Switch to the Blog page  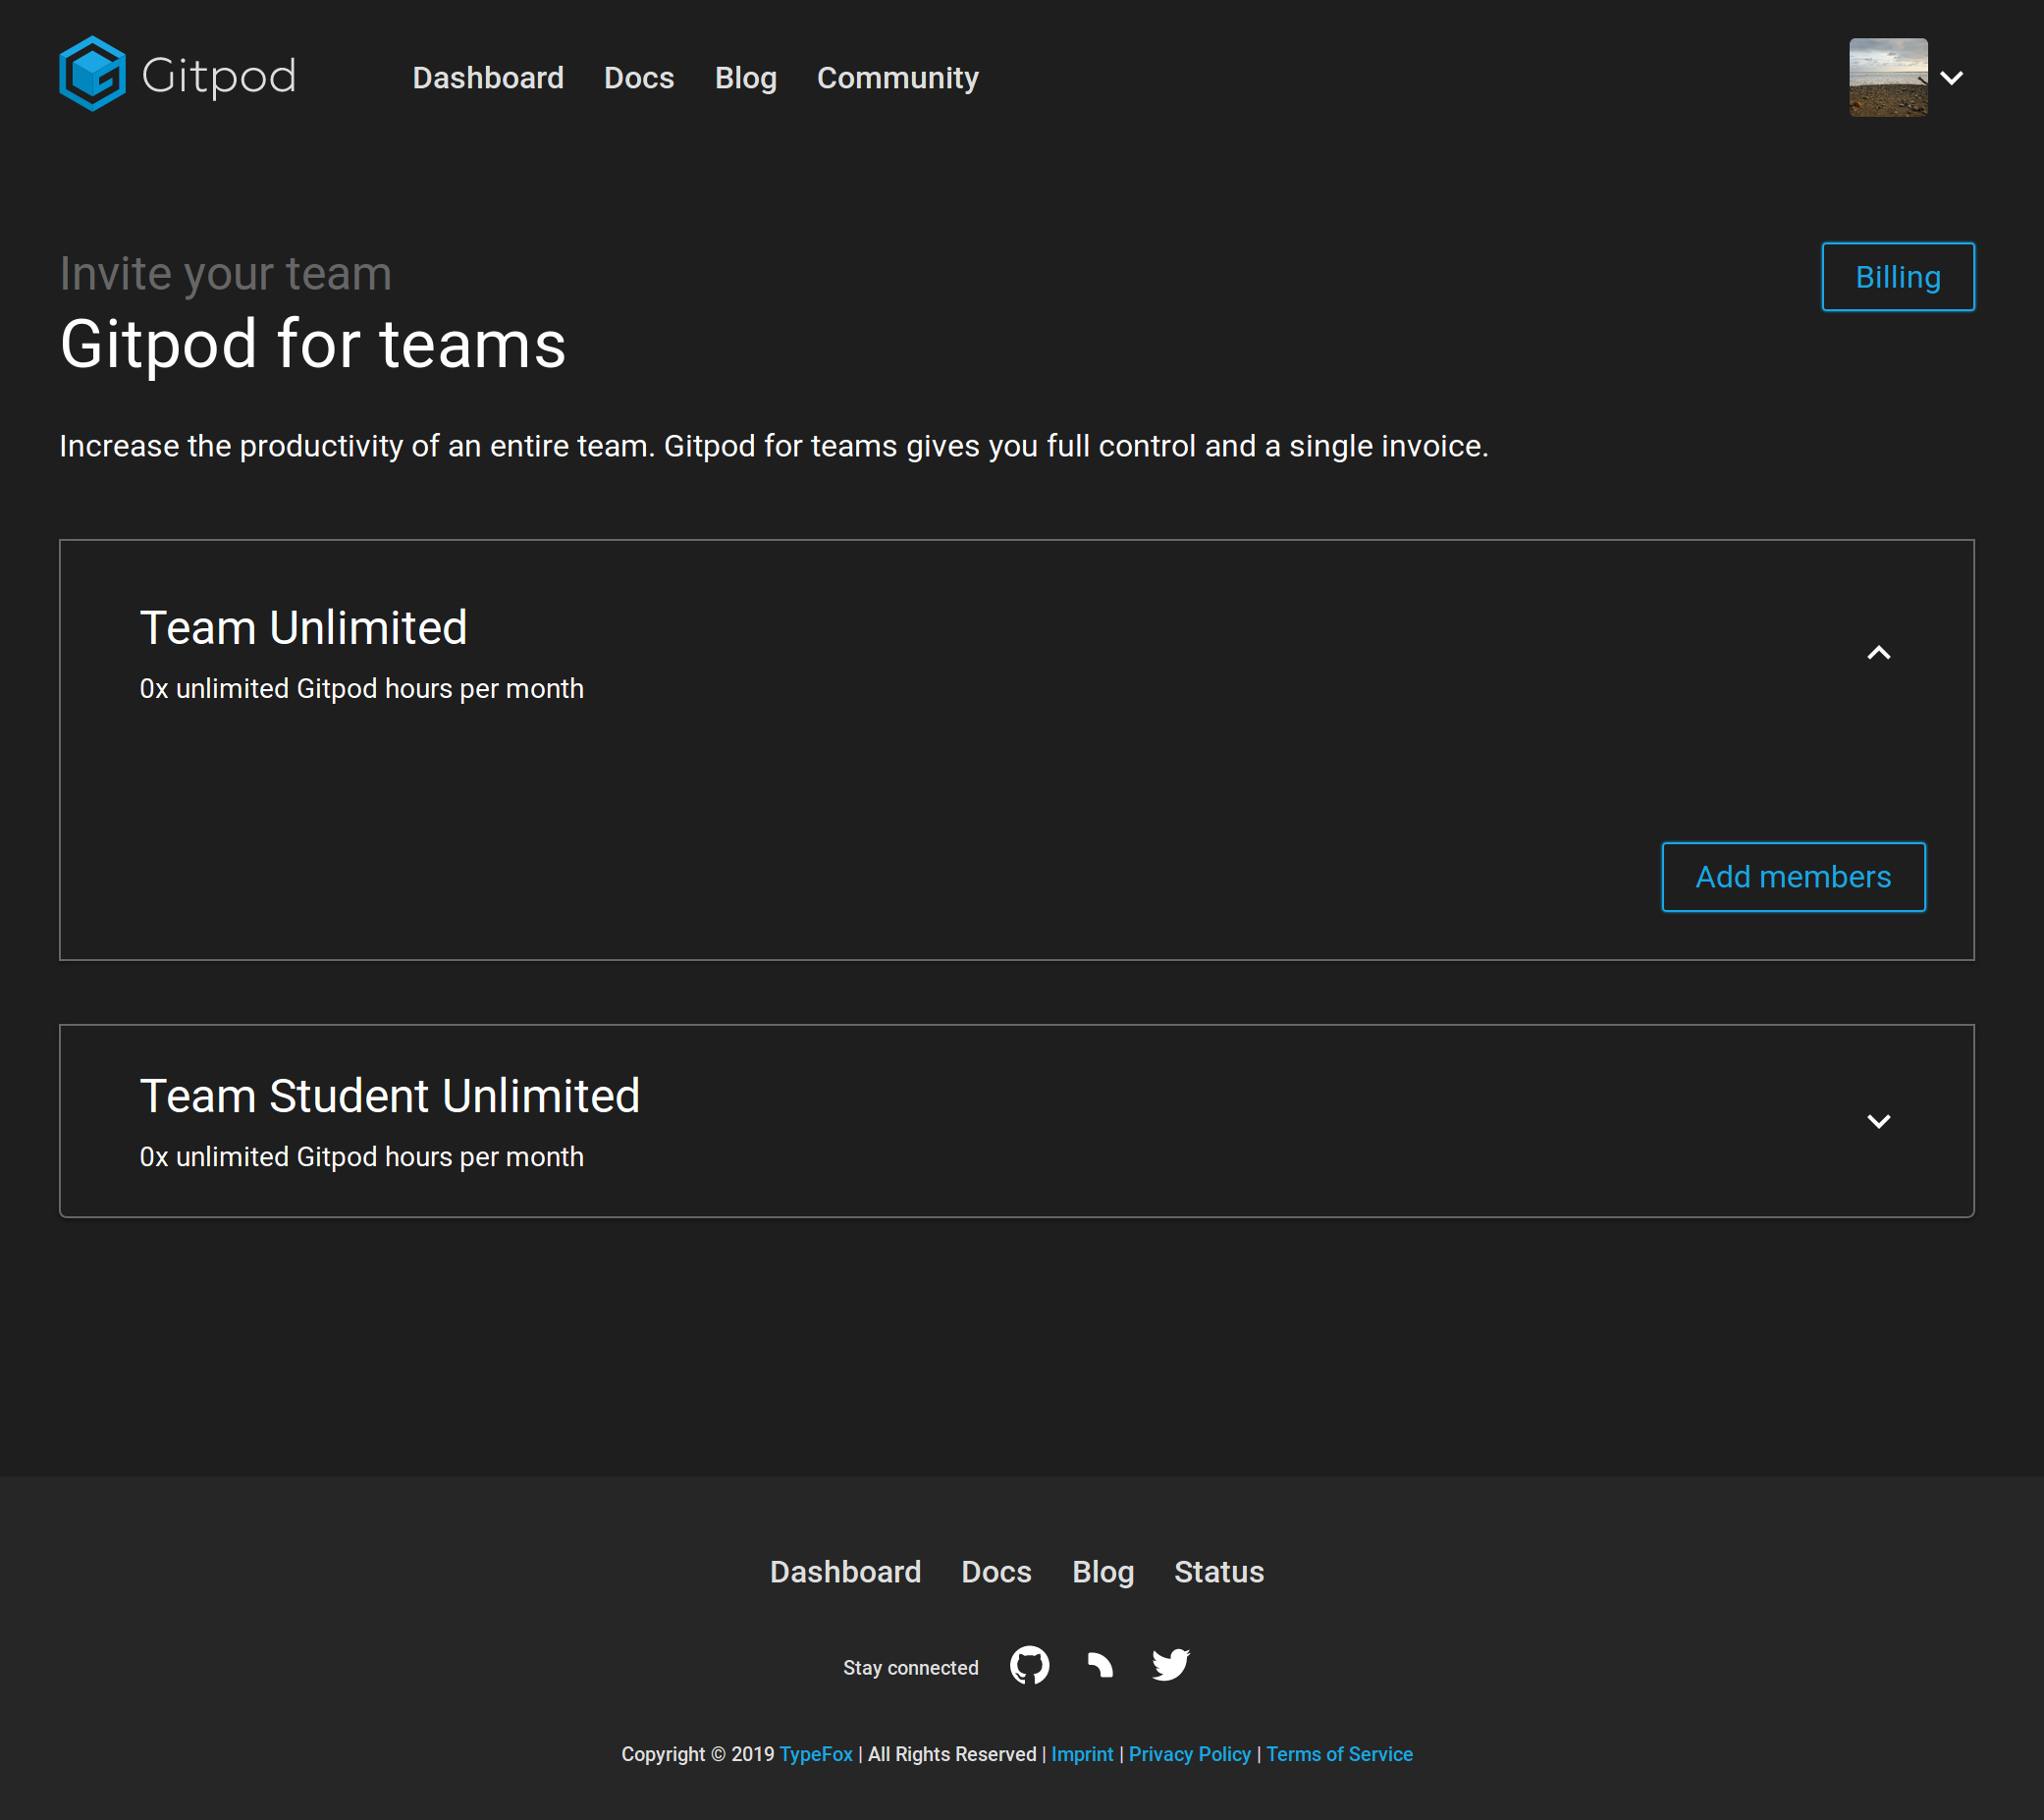click(745, 78)
